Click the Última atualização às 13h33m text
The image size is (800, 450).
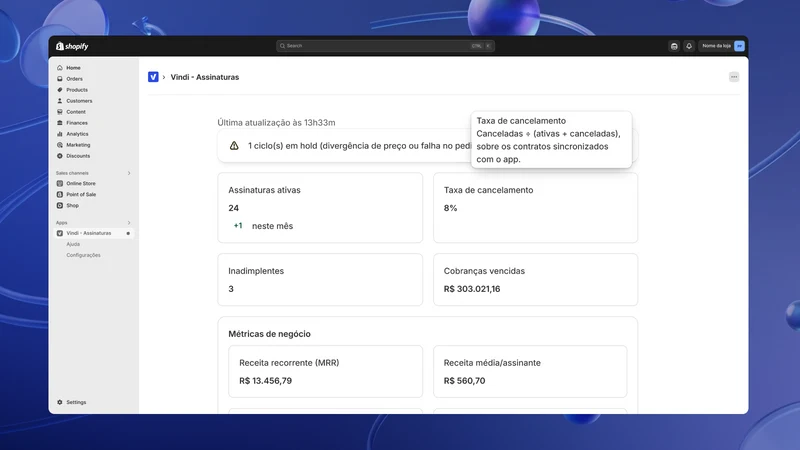(x=277, y=122)
